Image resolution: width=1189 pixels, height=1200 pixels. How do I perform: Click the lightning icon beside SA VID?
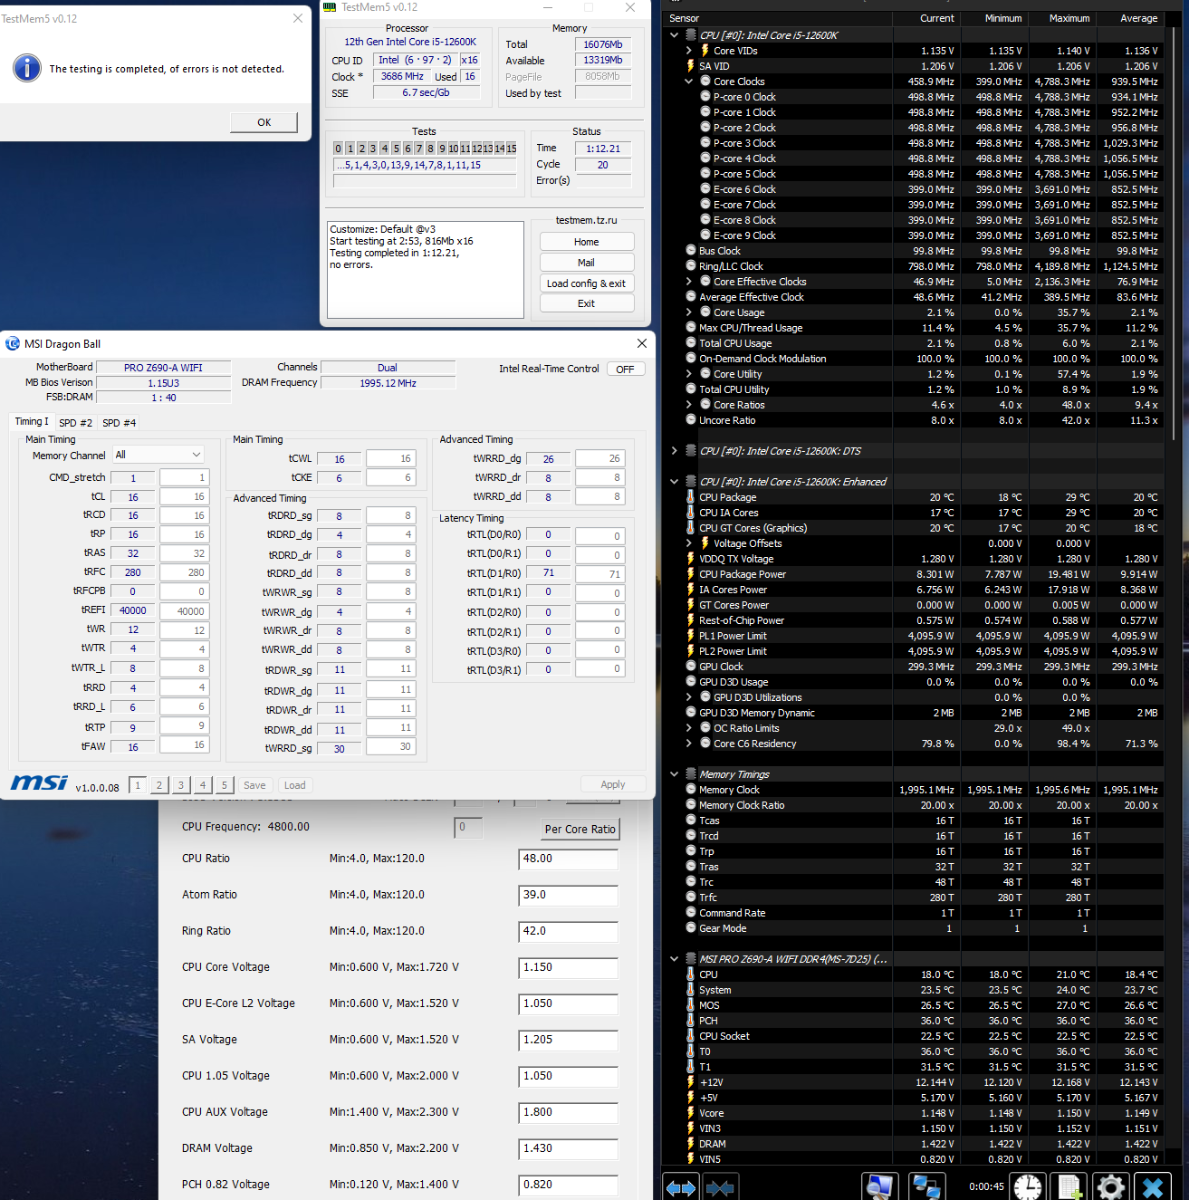pos(690,66)
